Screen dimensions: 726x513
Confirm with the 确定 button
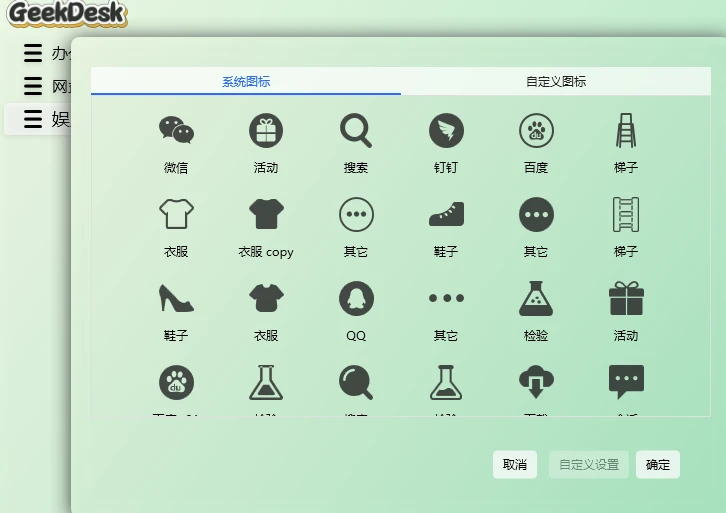pyautogui.click(x=658, y=464)
